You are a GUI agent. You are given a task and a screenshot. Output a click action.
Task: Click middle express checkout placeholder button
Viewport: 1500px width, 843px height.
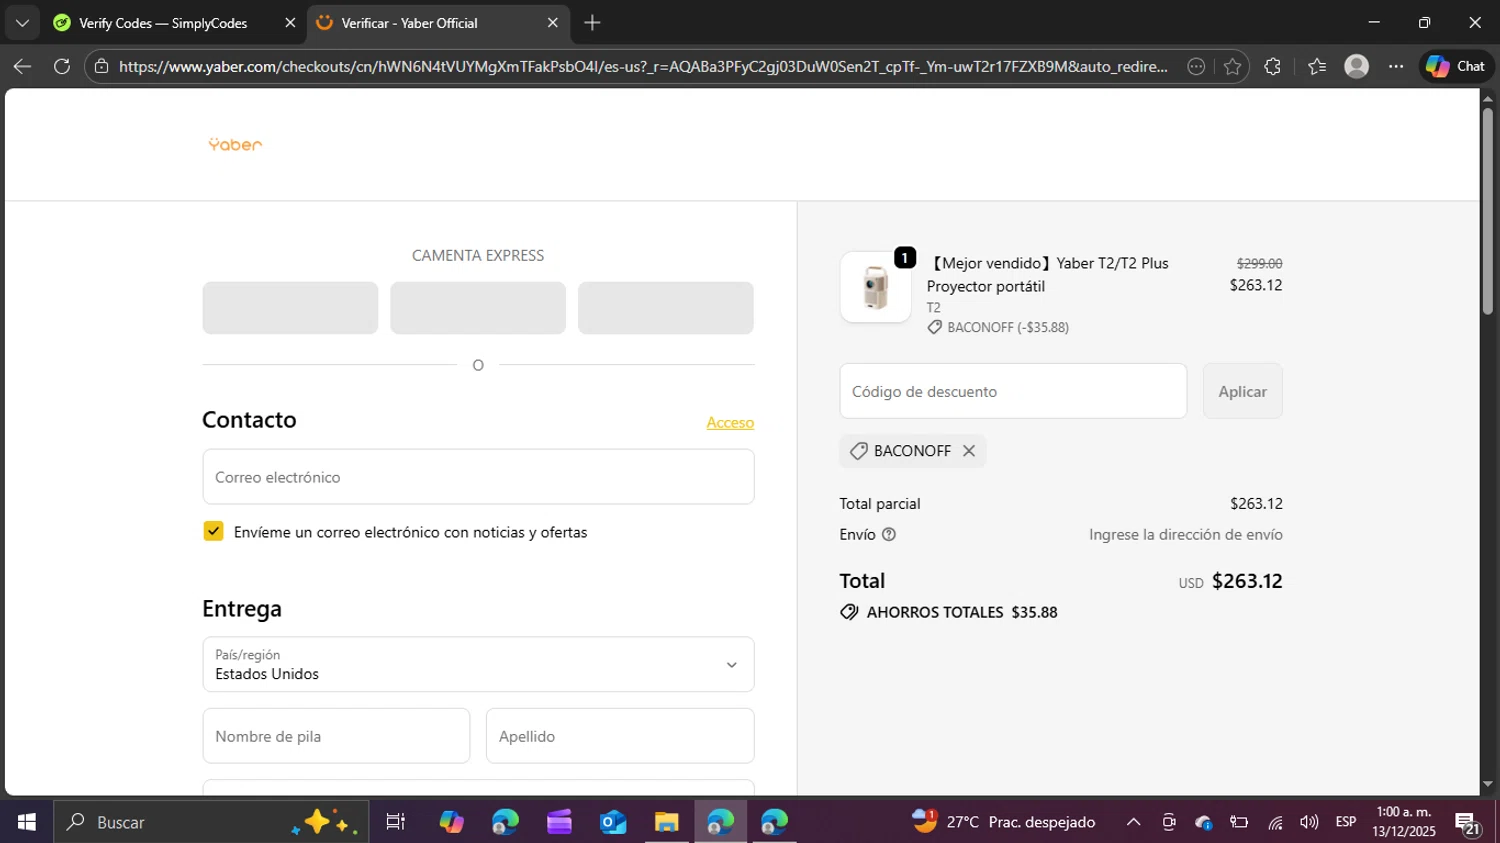[x=478, y=308]
